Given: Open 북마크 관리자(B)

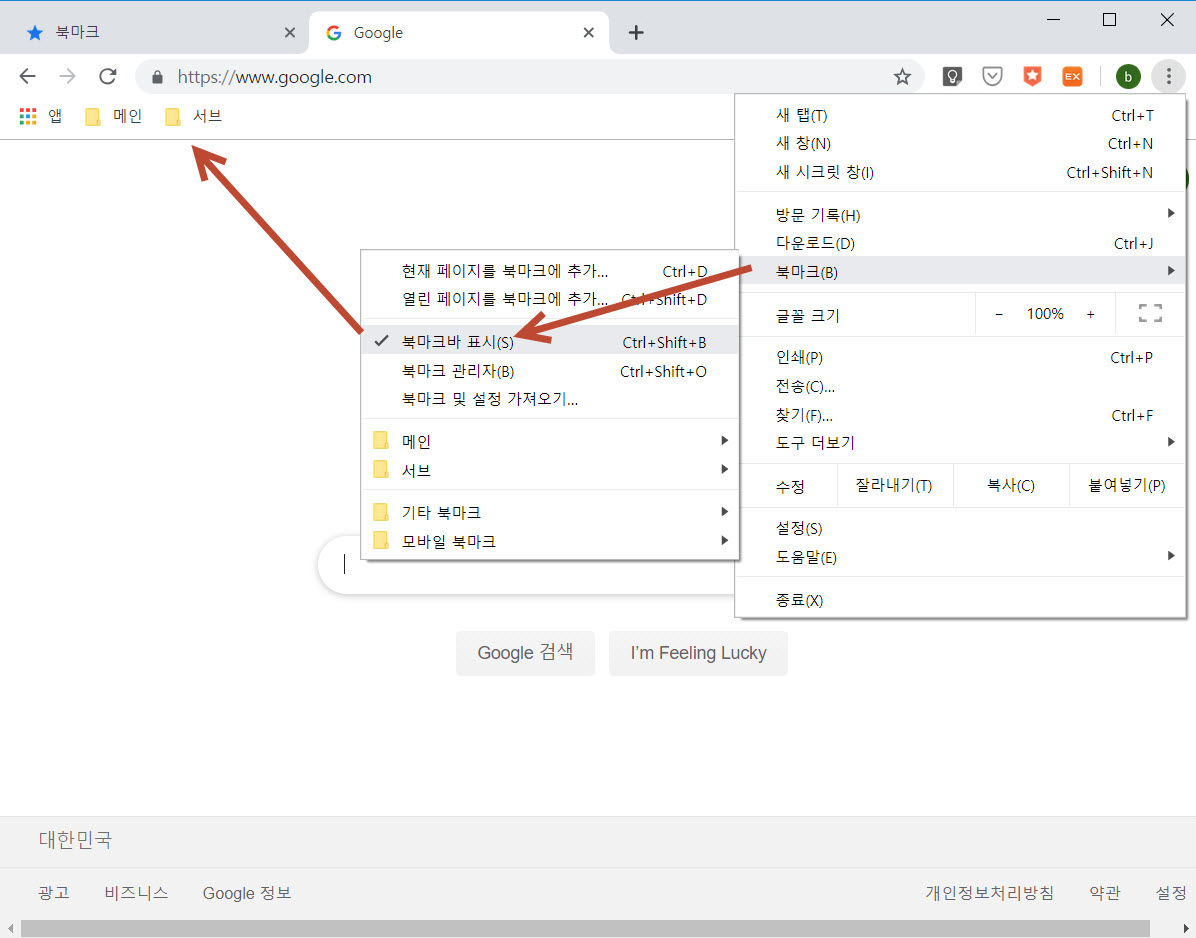Looking at the screenshot, I should click(549, 371).
